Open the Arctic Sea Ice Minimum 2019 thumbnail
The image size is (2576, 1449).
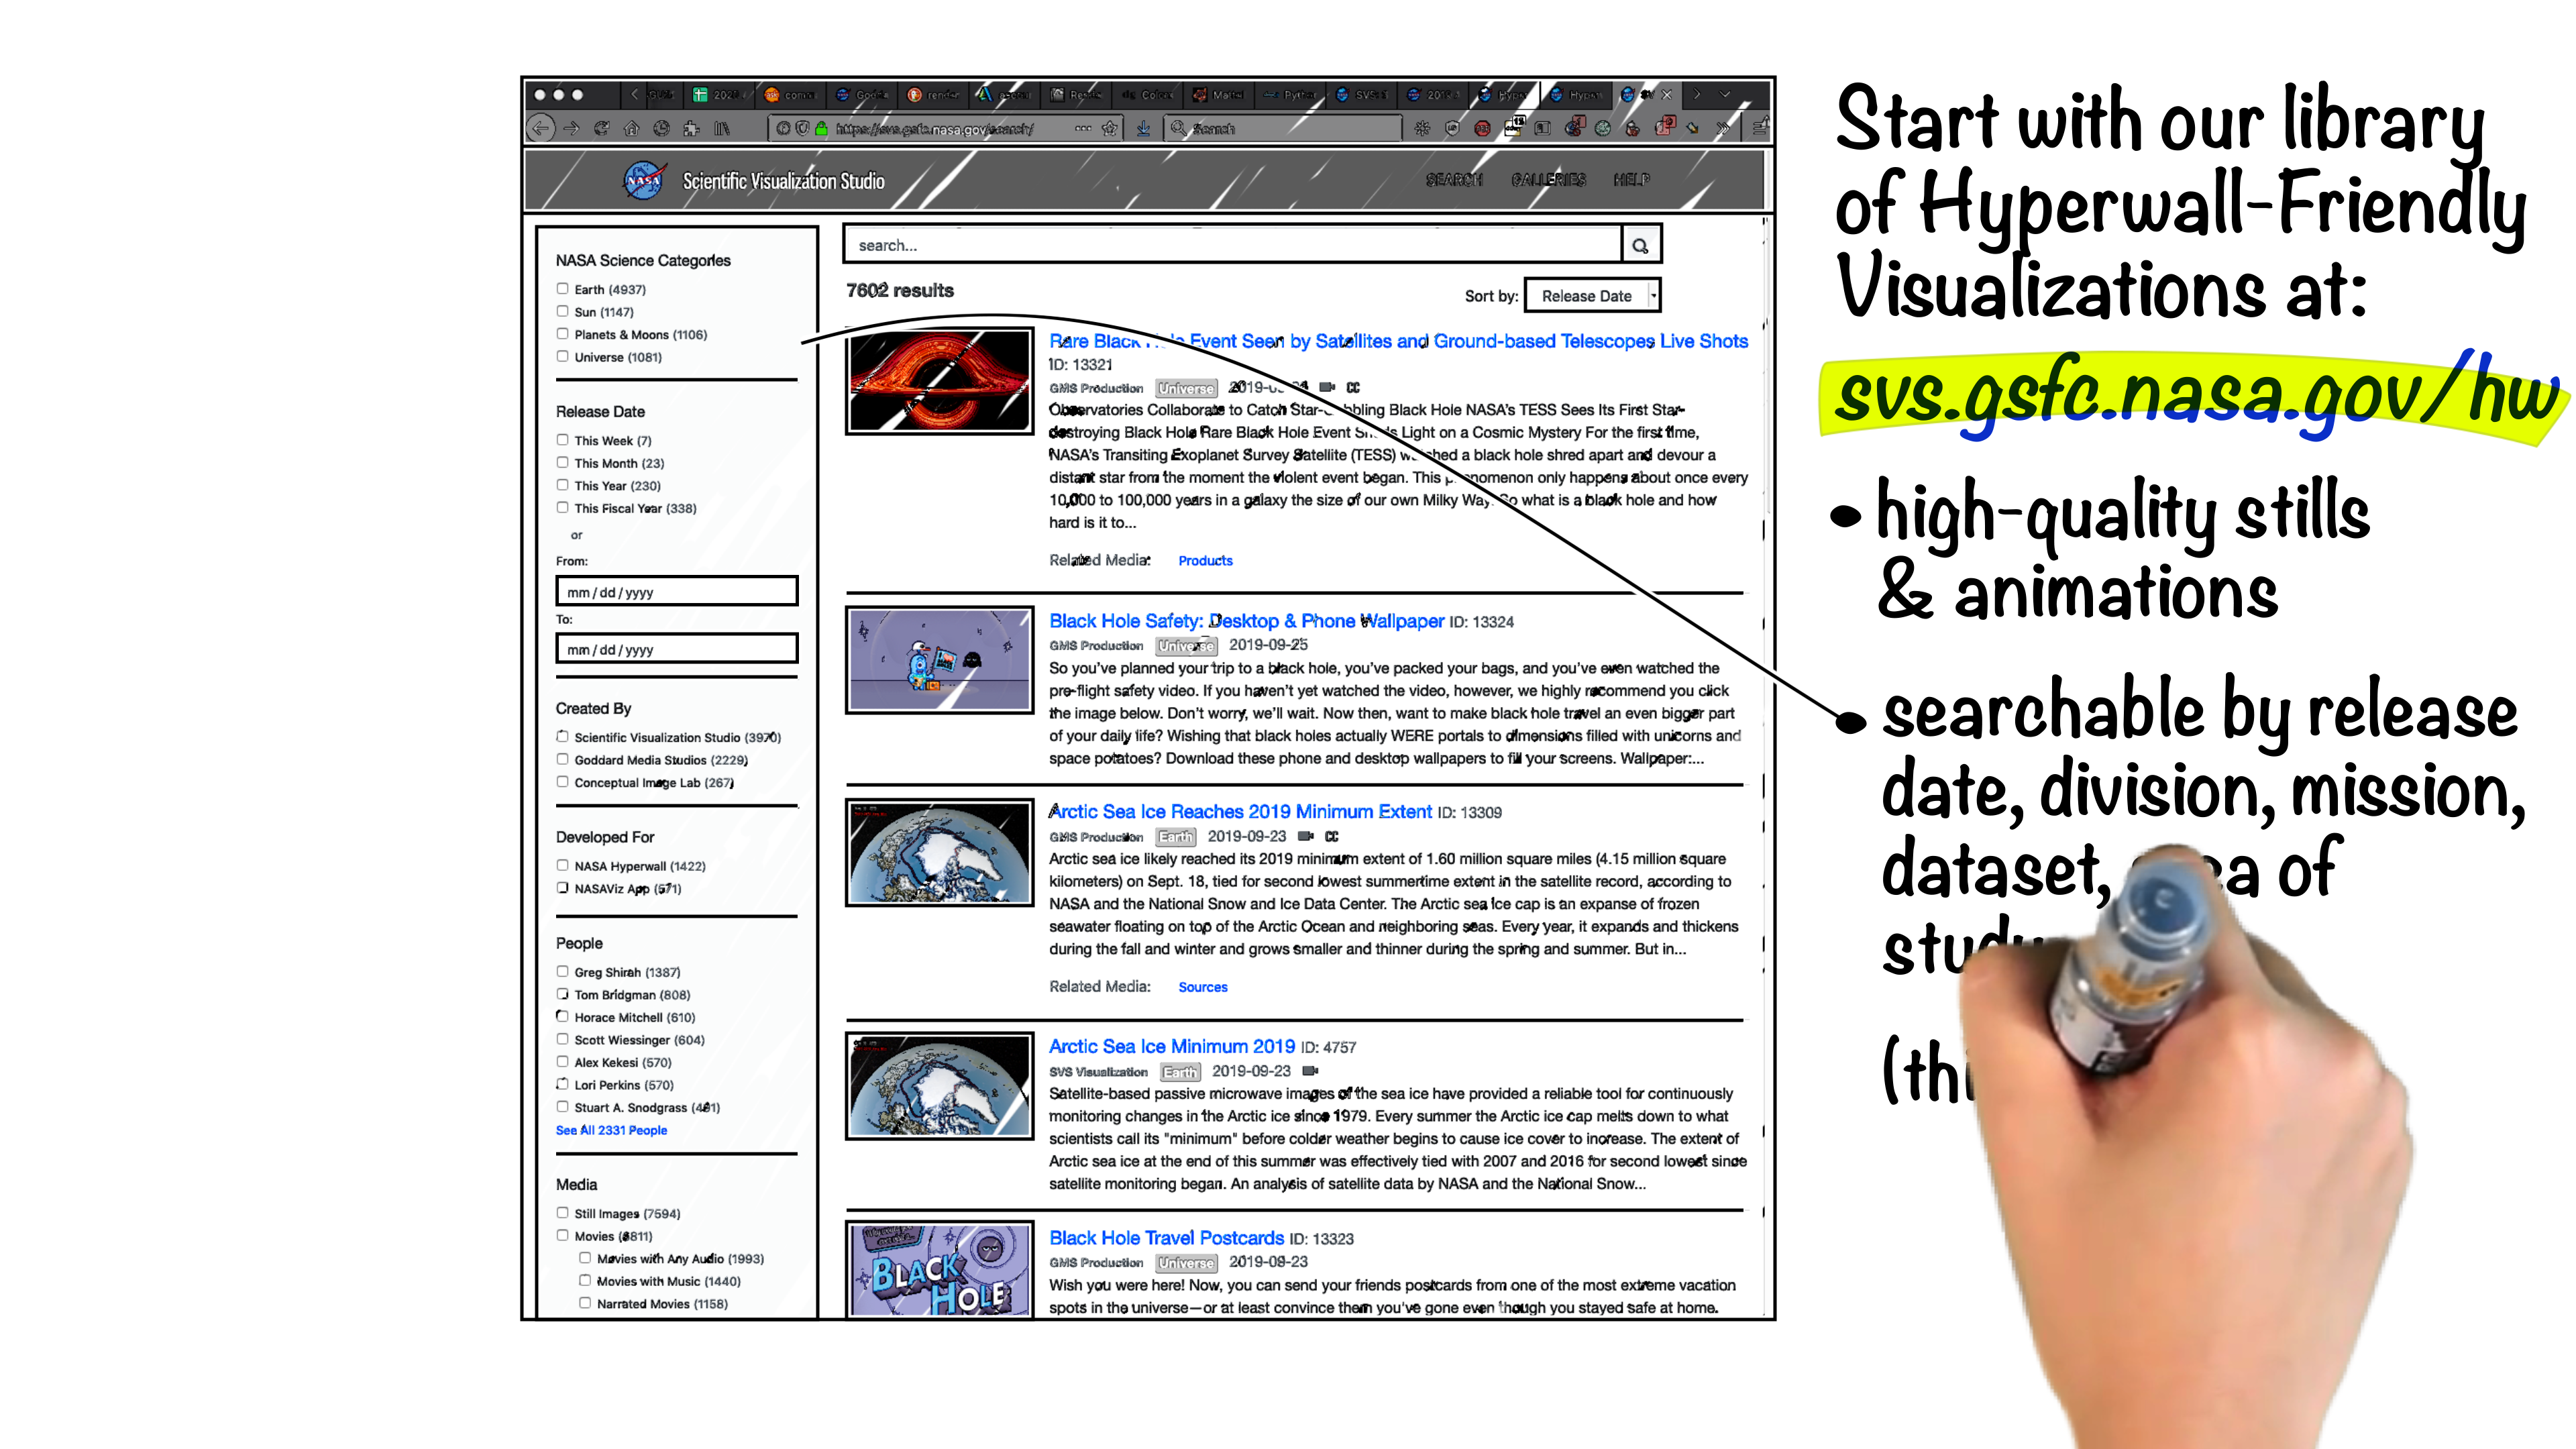pos(939,1086)
